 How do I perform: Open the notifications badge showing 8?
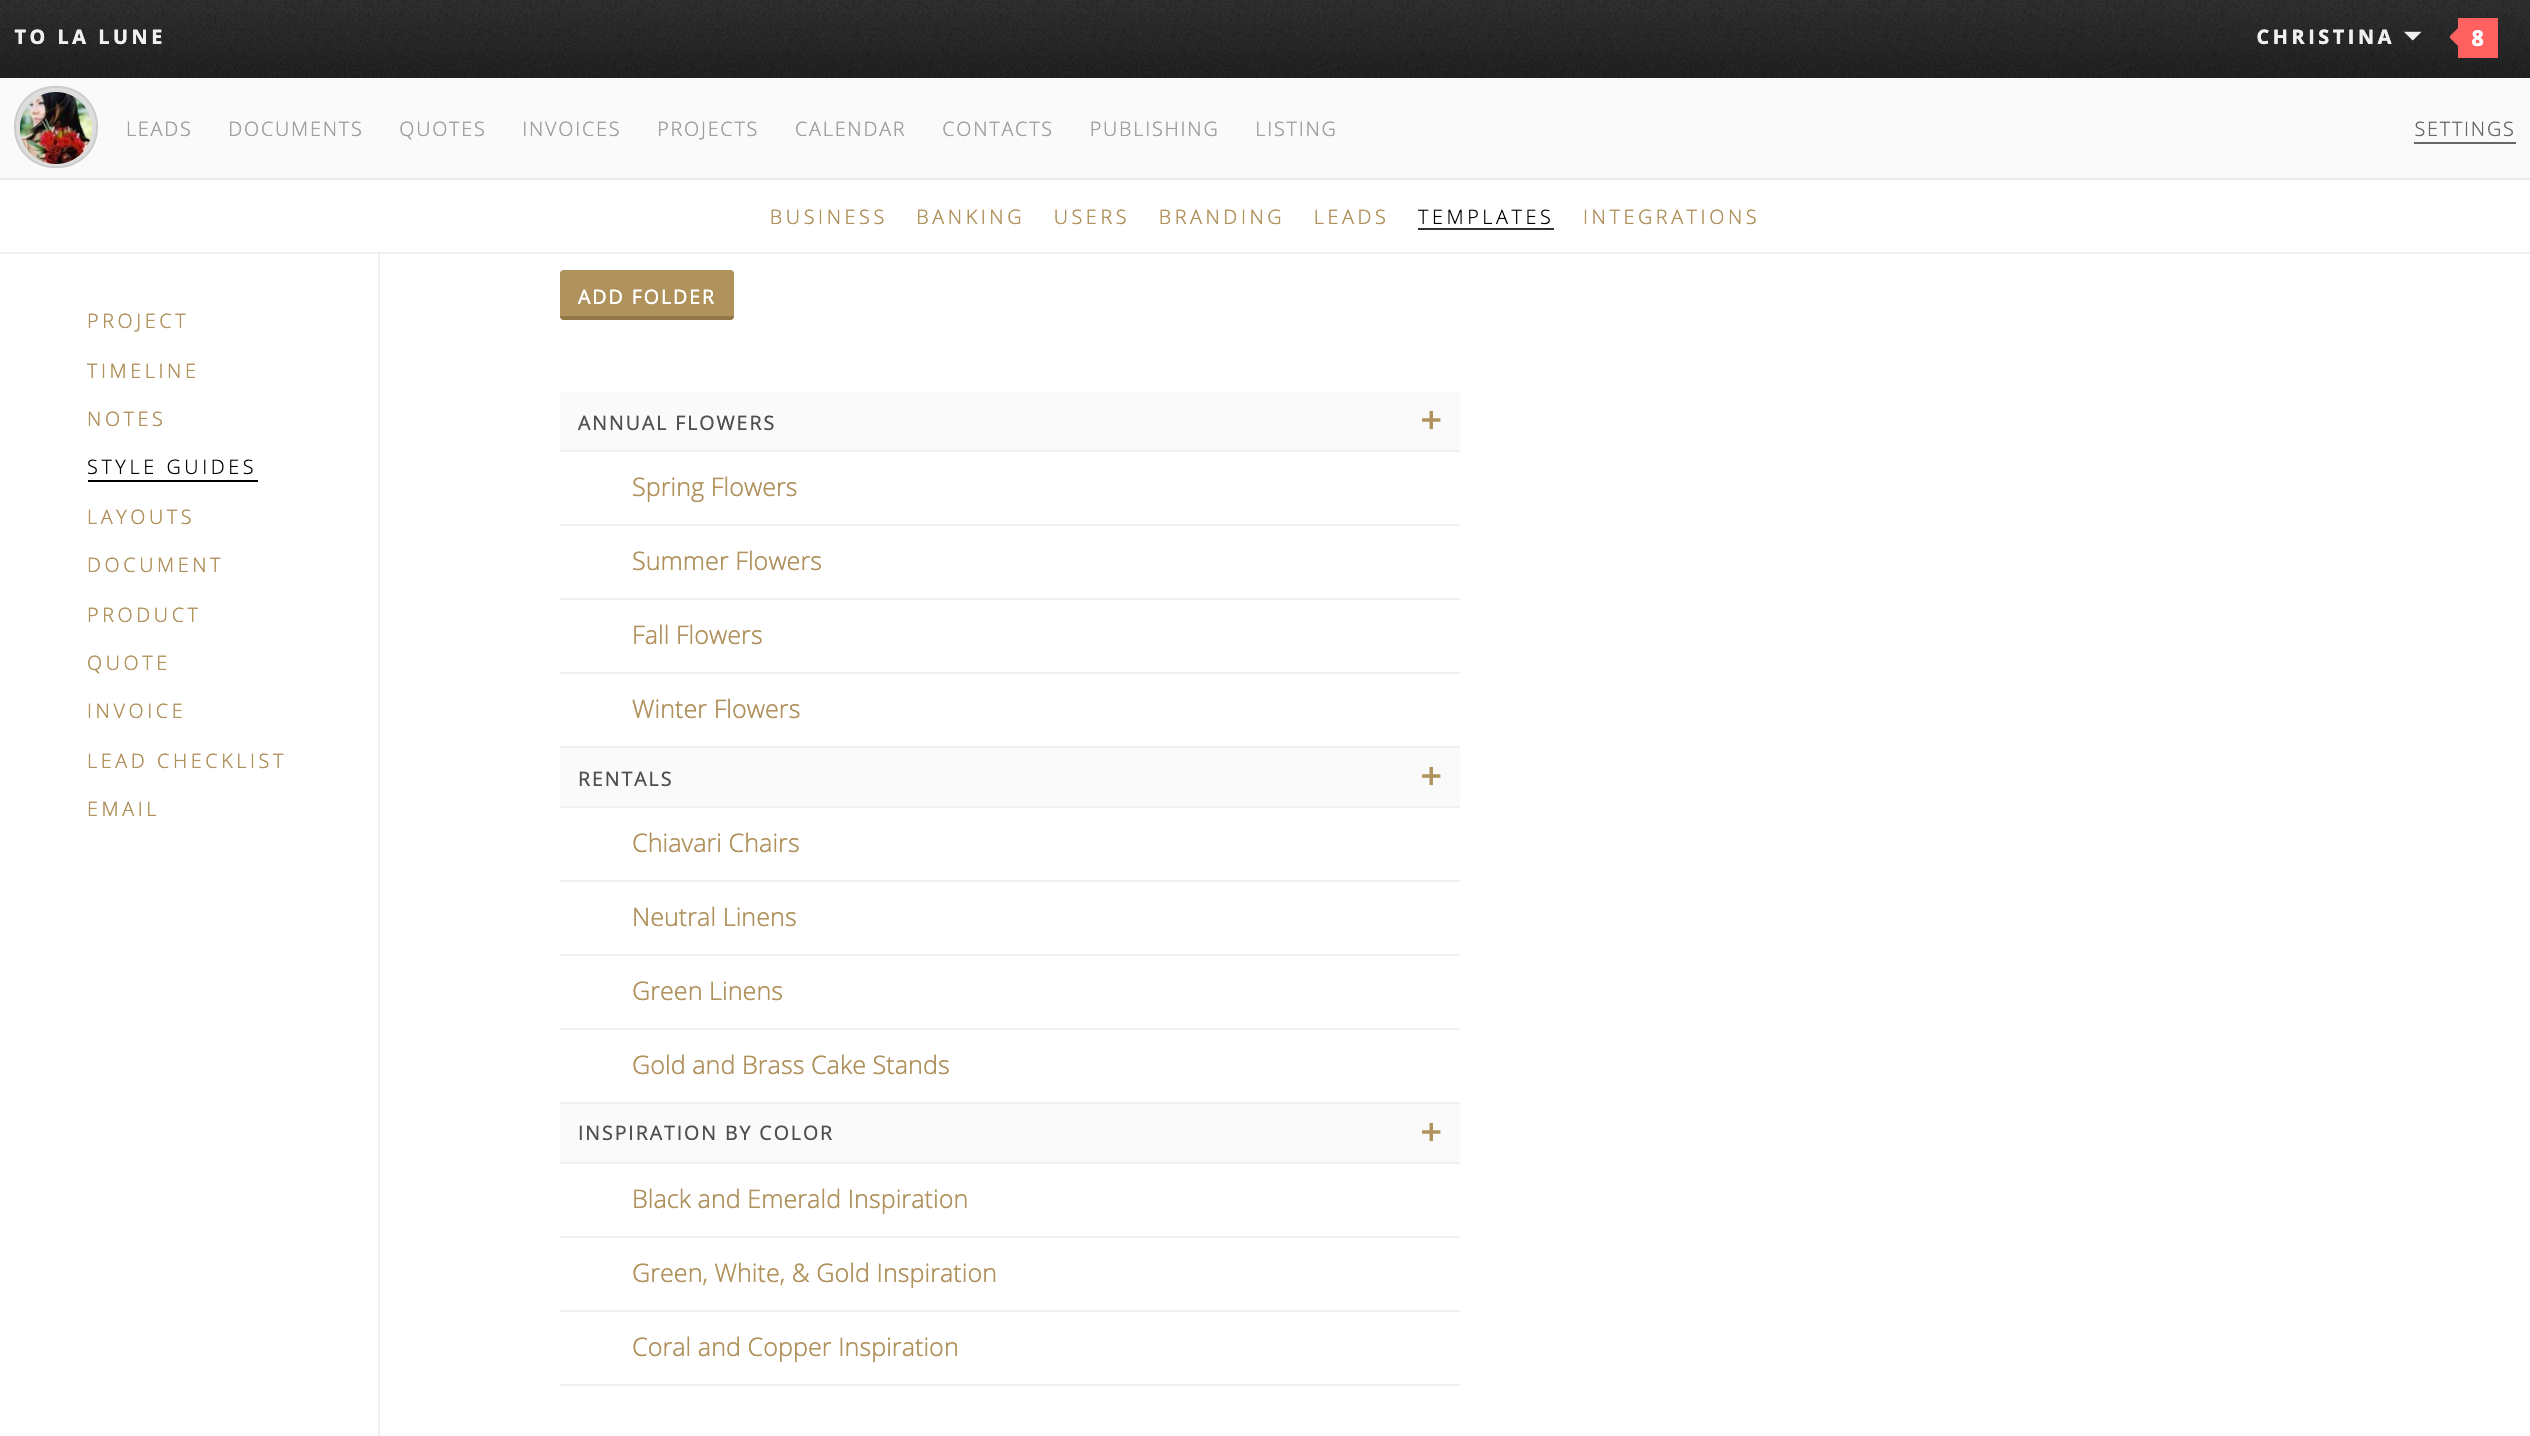tap(2477, 37)
